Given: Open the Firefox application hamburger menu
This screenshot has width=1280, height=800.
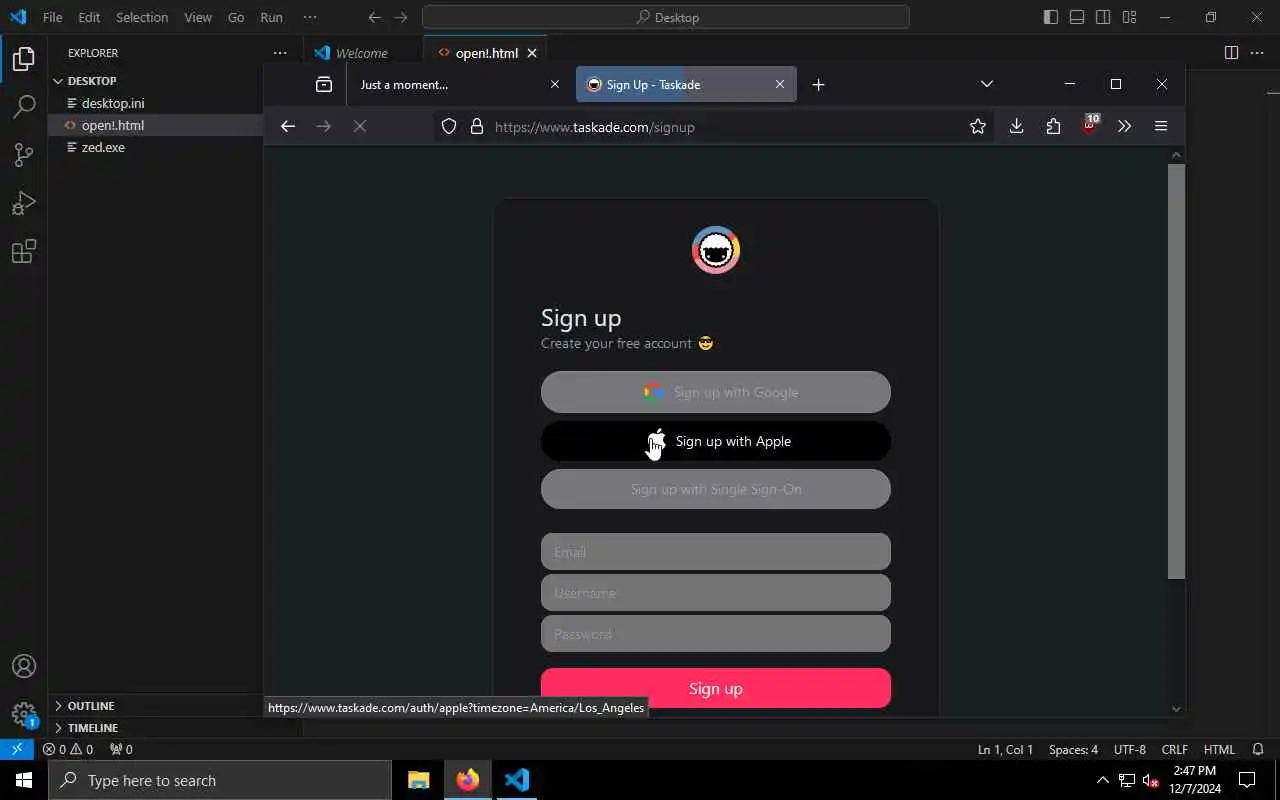Looking at the screenshot, I should click(1161, 126).
